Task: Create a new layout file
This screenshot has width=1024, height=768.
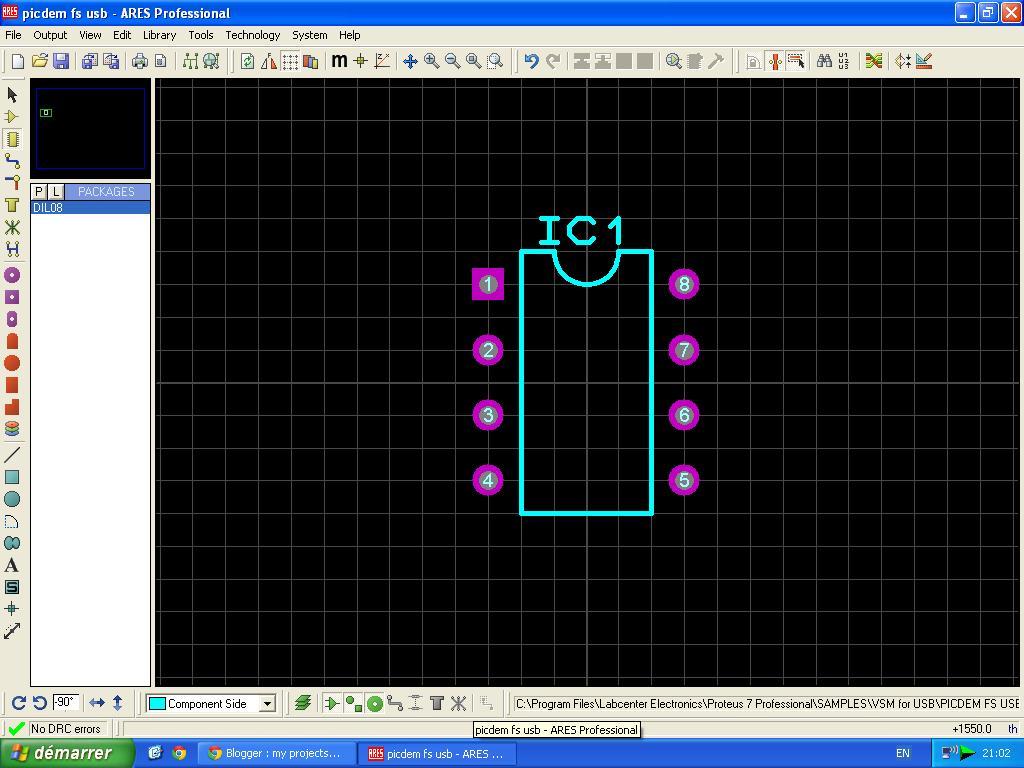Action: click(18, 61)
